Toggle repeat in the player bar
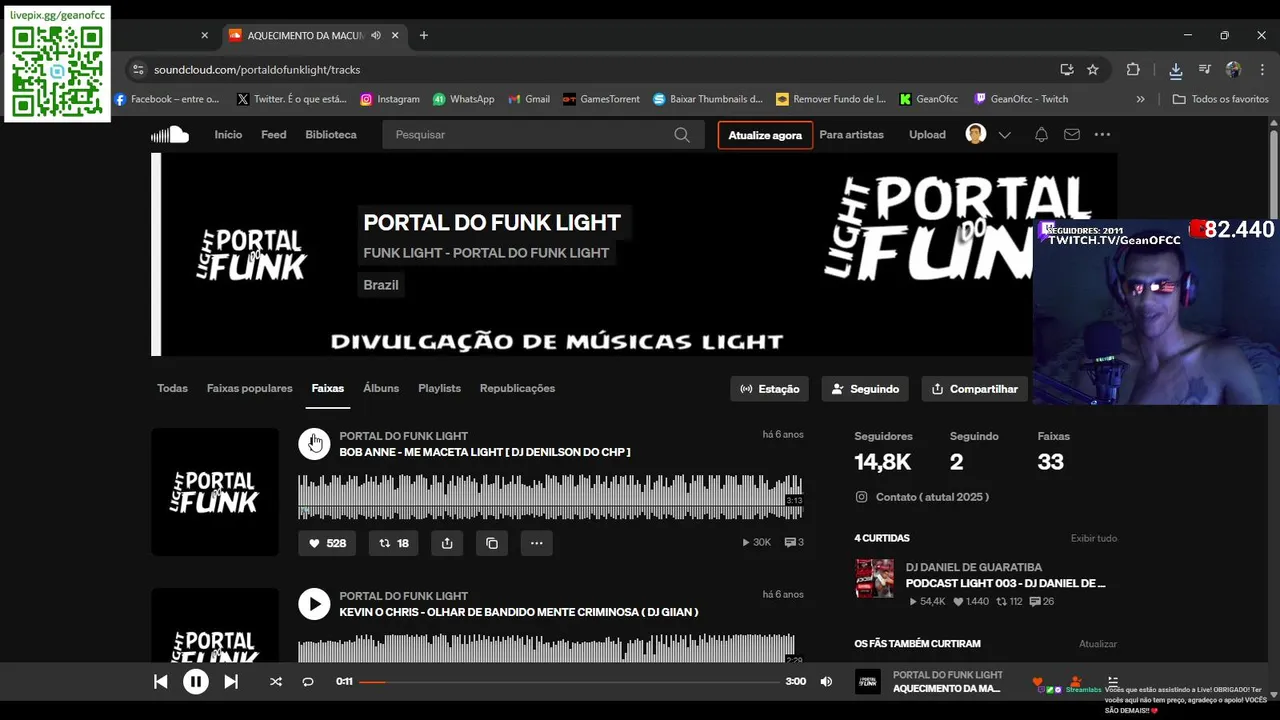Screen dimensions: 1280x720 [x=308, y=682]
